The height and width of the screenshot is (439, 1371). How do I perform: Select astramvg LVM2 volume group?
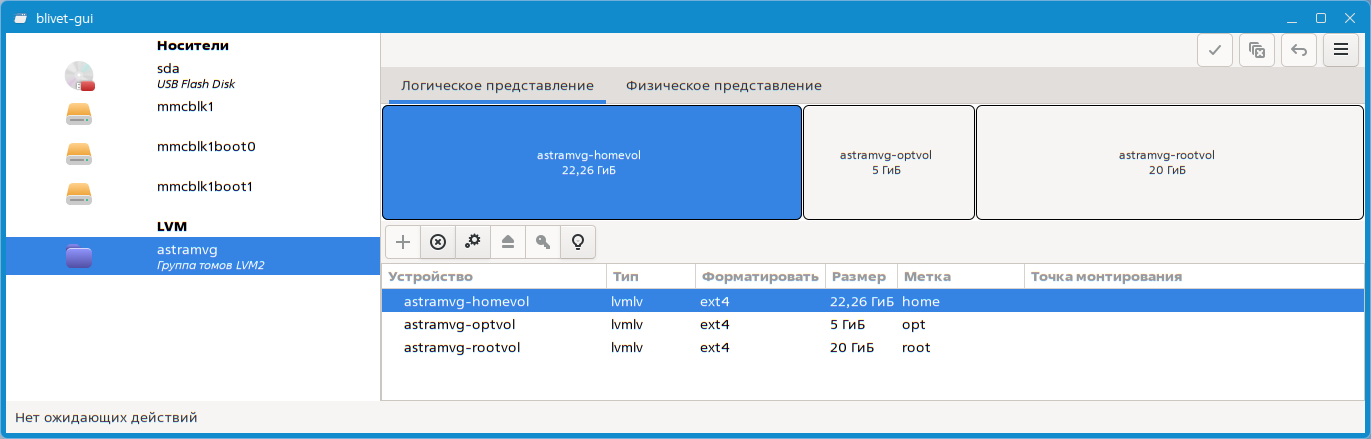(x=190, y=256)
